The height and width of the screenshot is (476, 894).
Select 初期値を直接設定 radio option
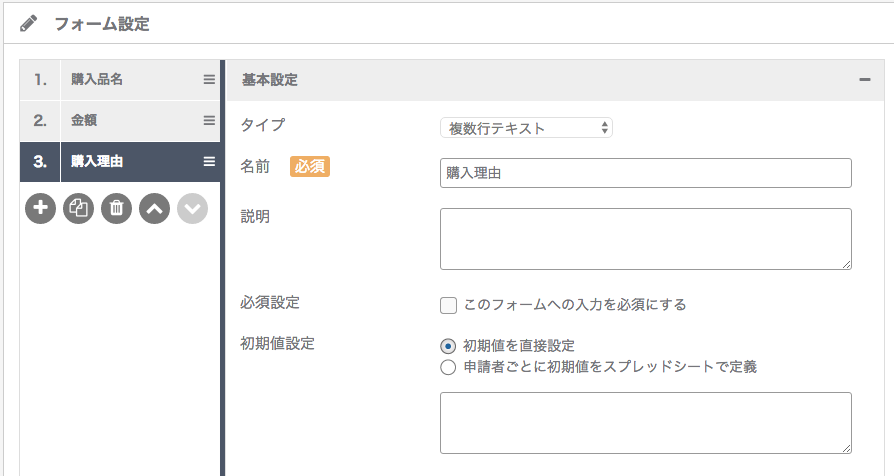click(448, 346)
